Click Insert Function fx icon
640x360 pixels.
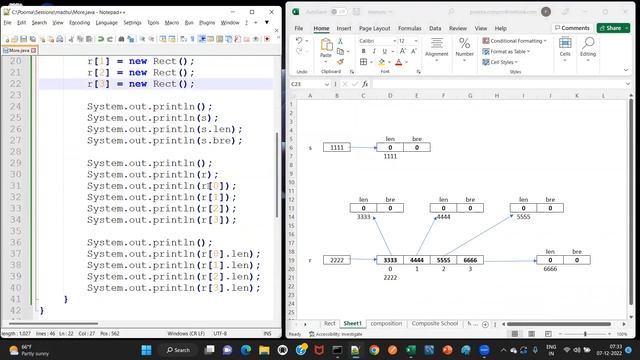point(365,84)
